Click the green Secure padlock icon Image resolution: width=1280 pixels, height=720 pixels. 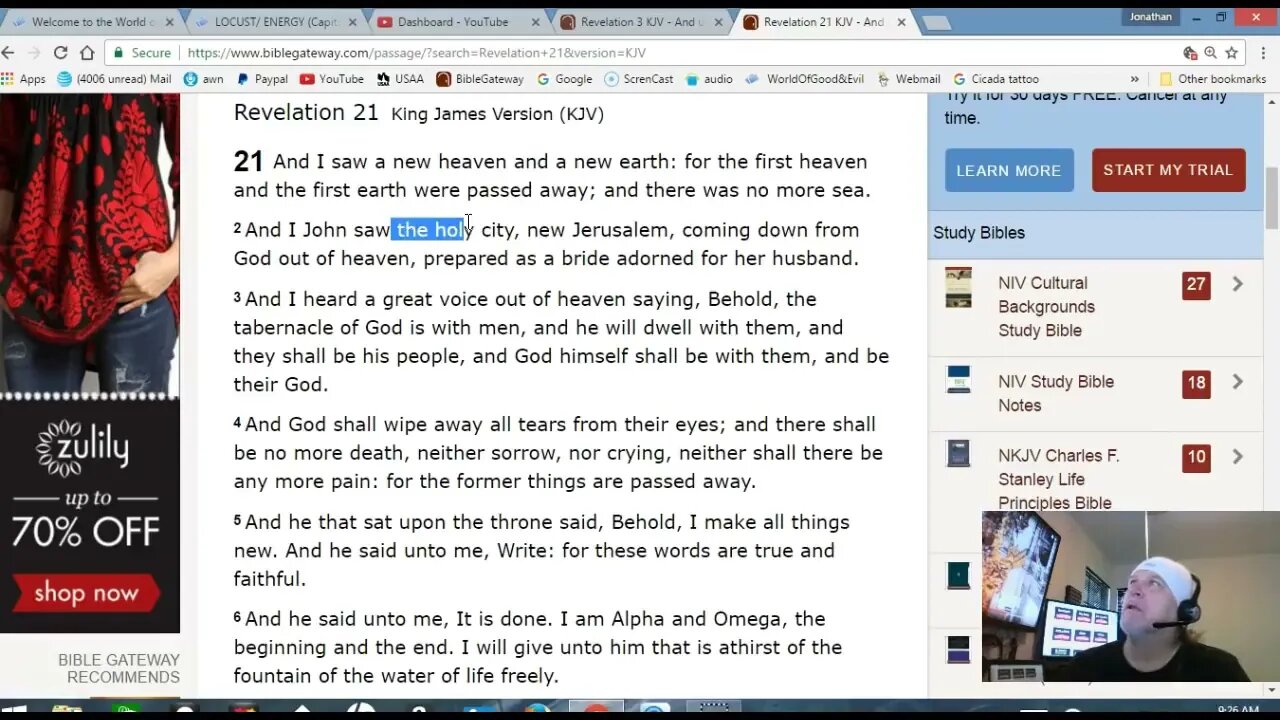tap(119, 53)
